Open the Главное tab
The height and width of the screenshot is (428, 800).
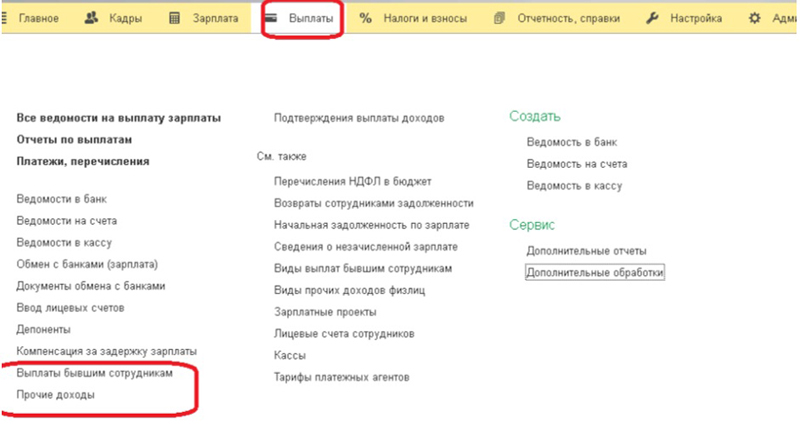39,18
